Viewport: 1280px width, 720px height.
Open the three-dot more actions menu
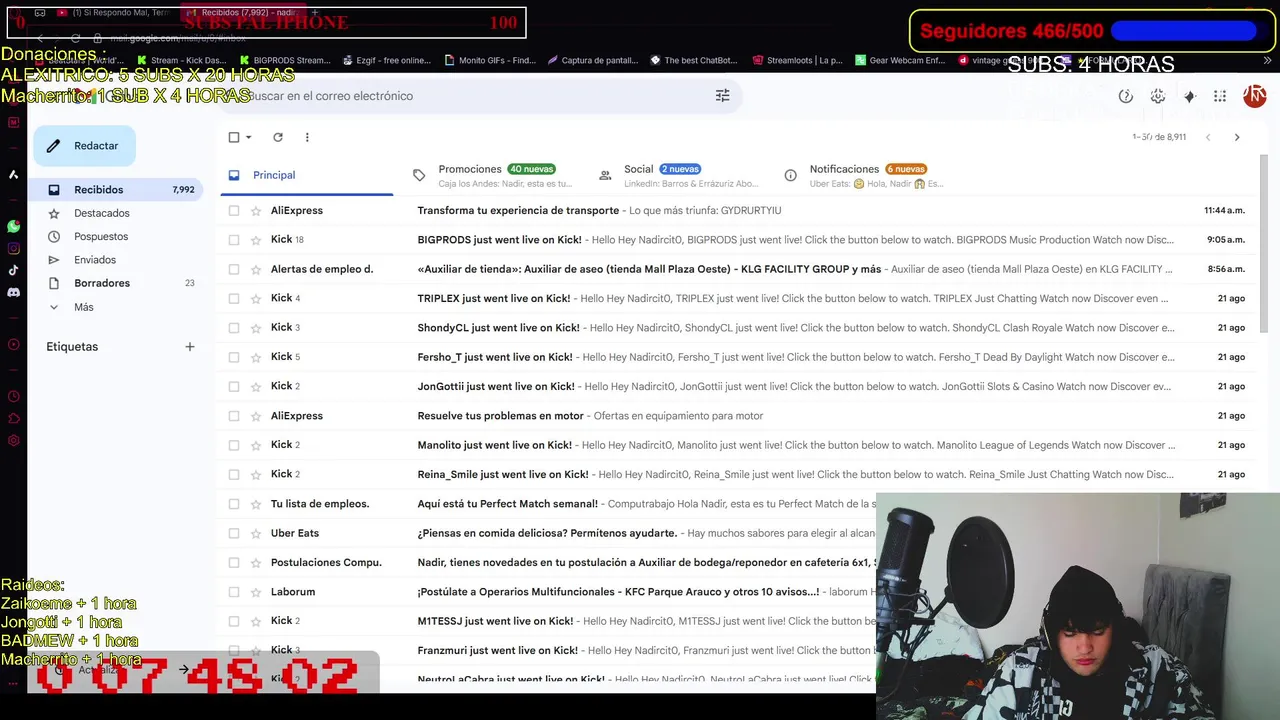[x=307, y=137]
